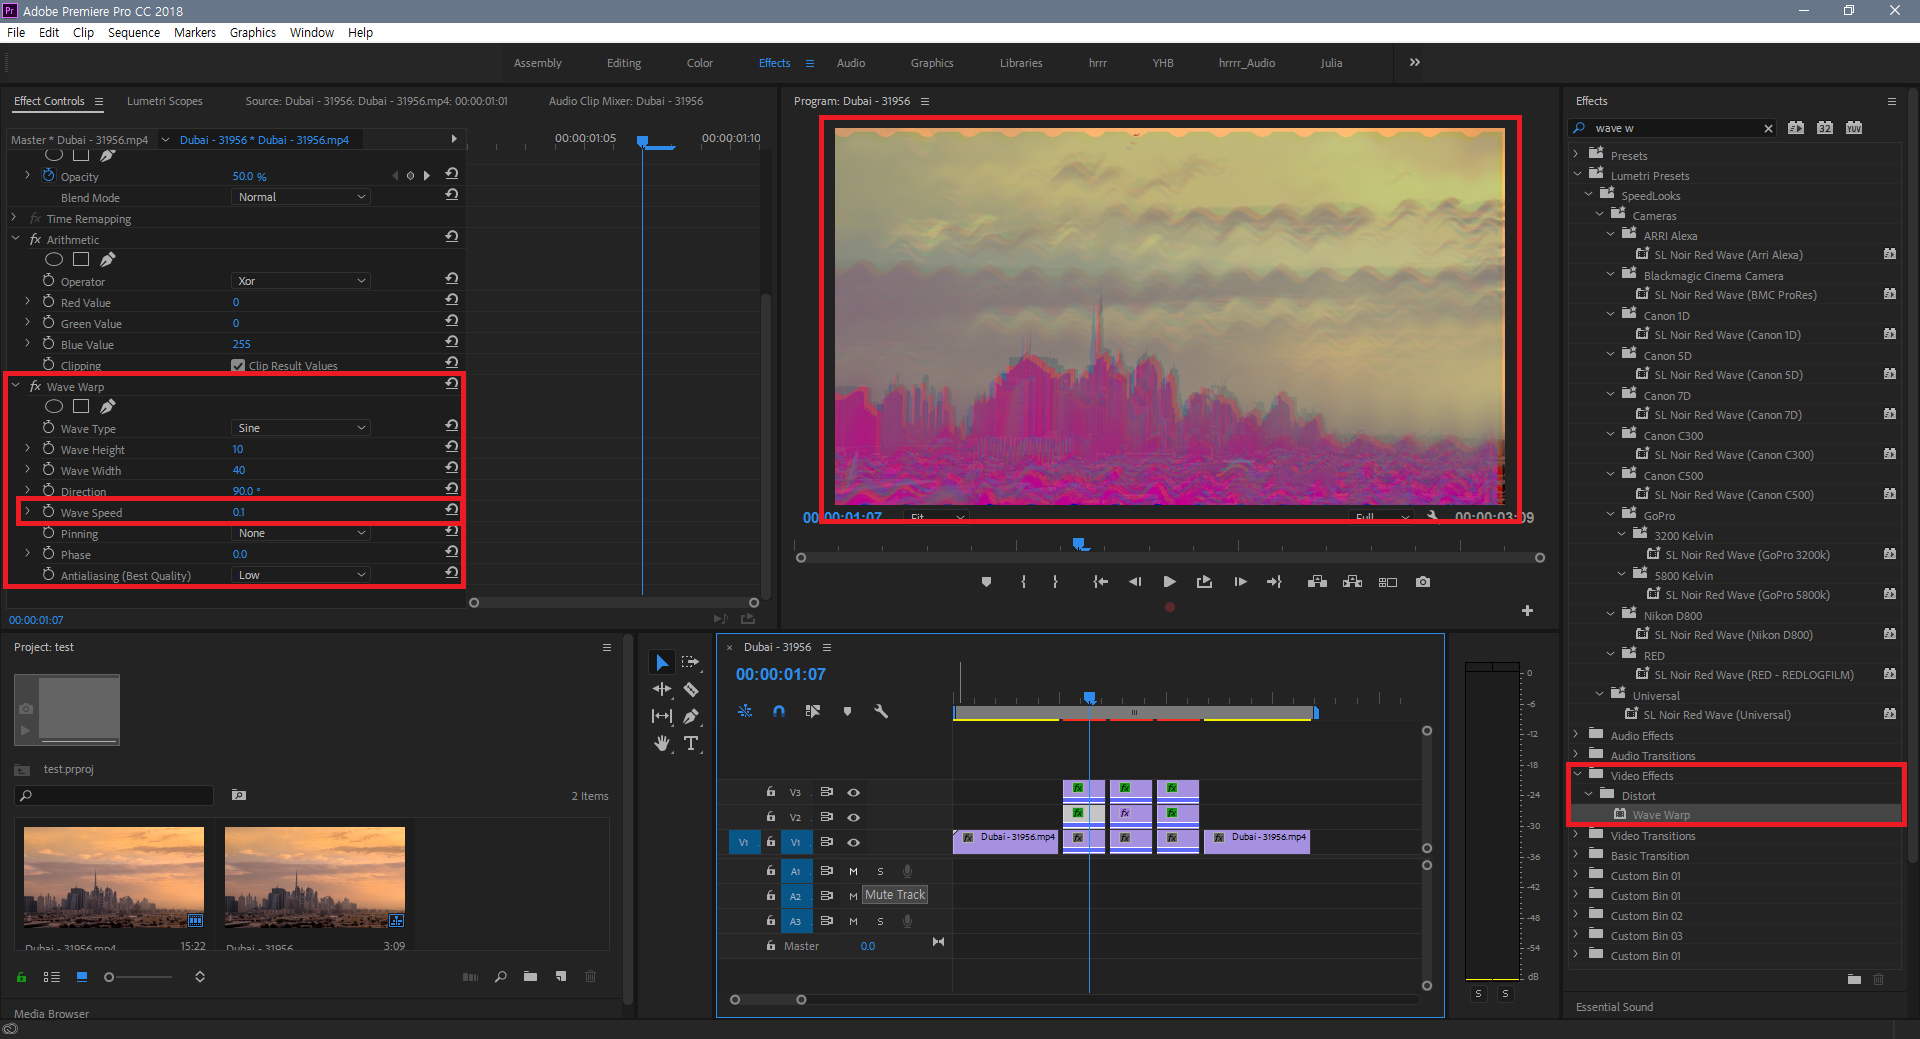Step forward one frame

click(x=1240, y=582)
